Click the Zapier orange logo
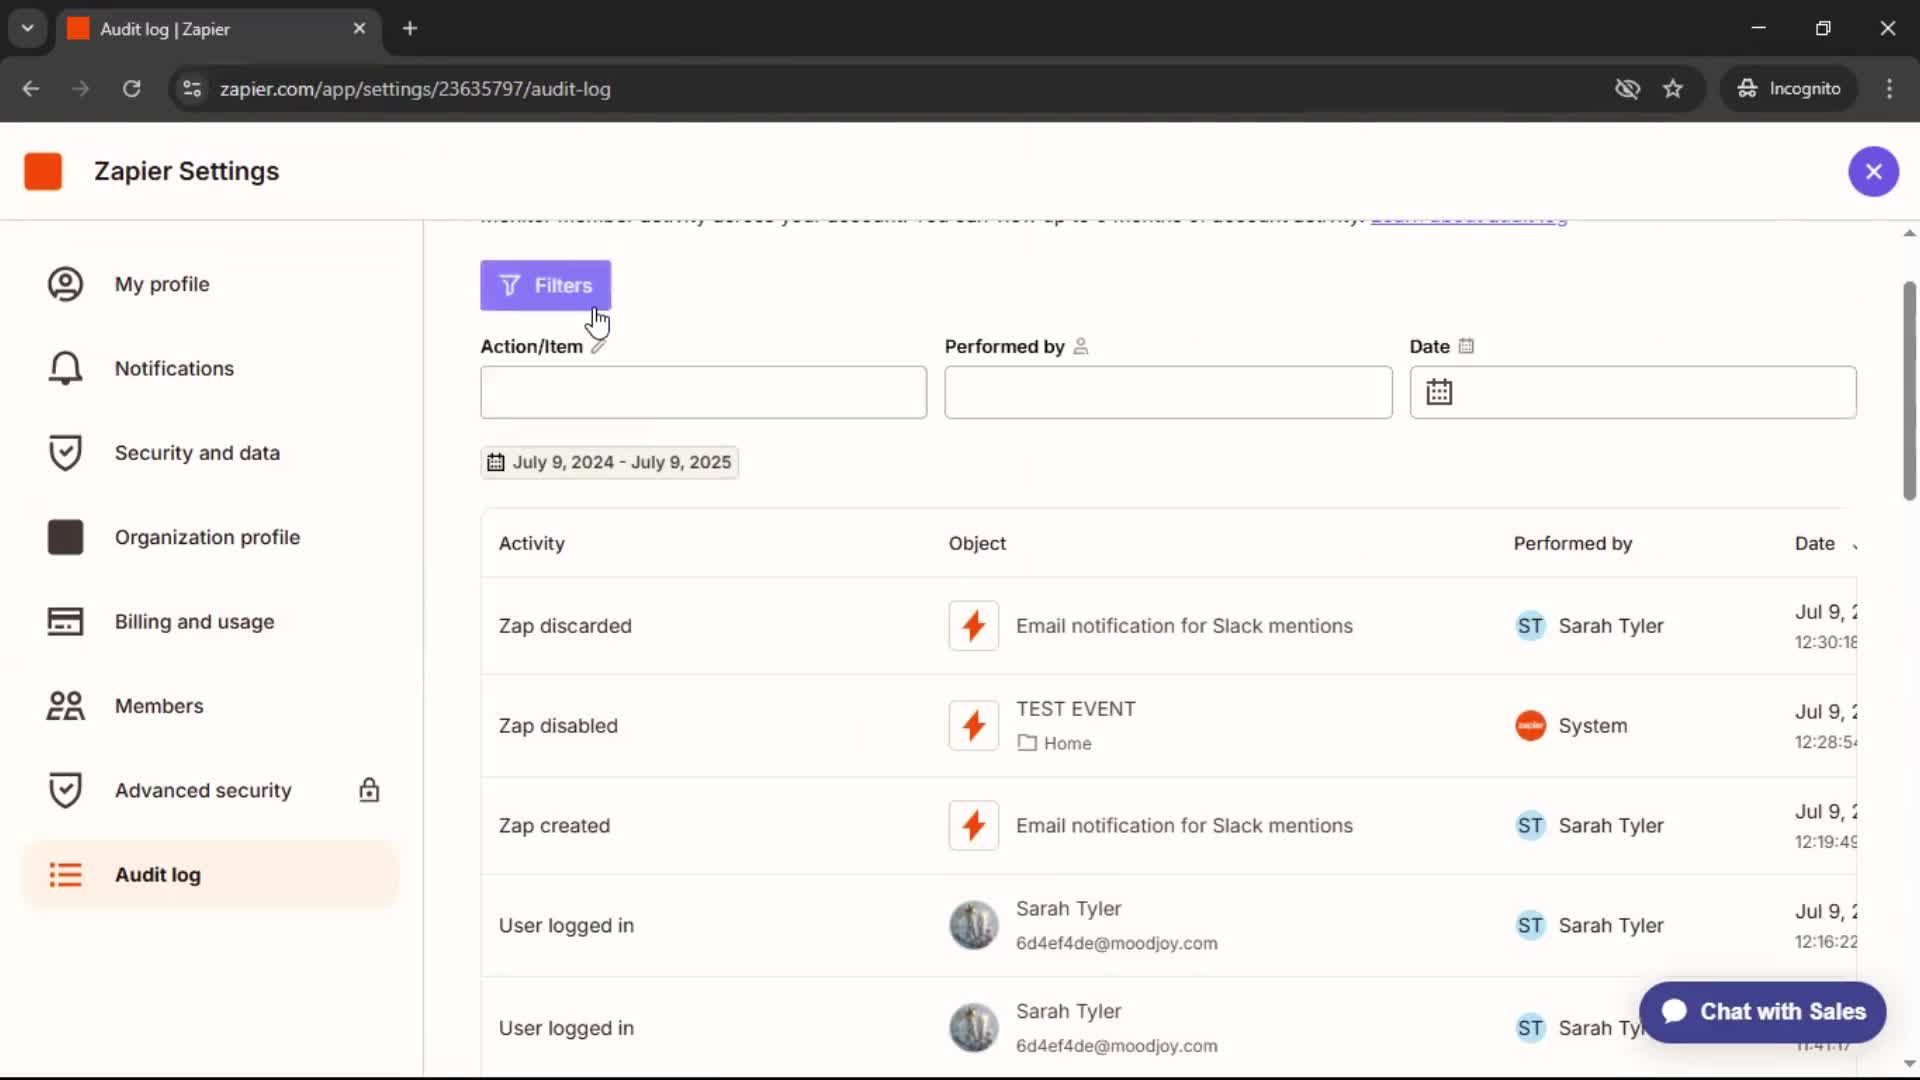Screen dimensions: 1920x1080 point(43,171)
